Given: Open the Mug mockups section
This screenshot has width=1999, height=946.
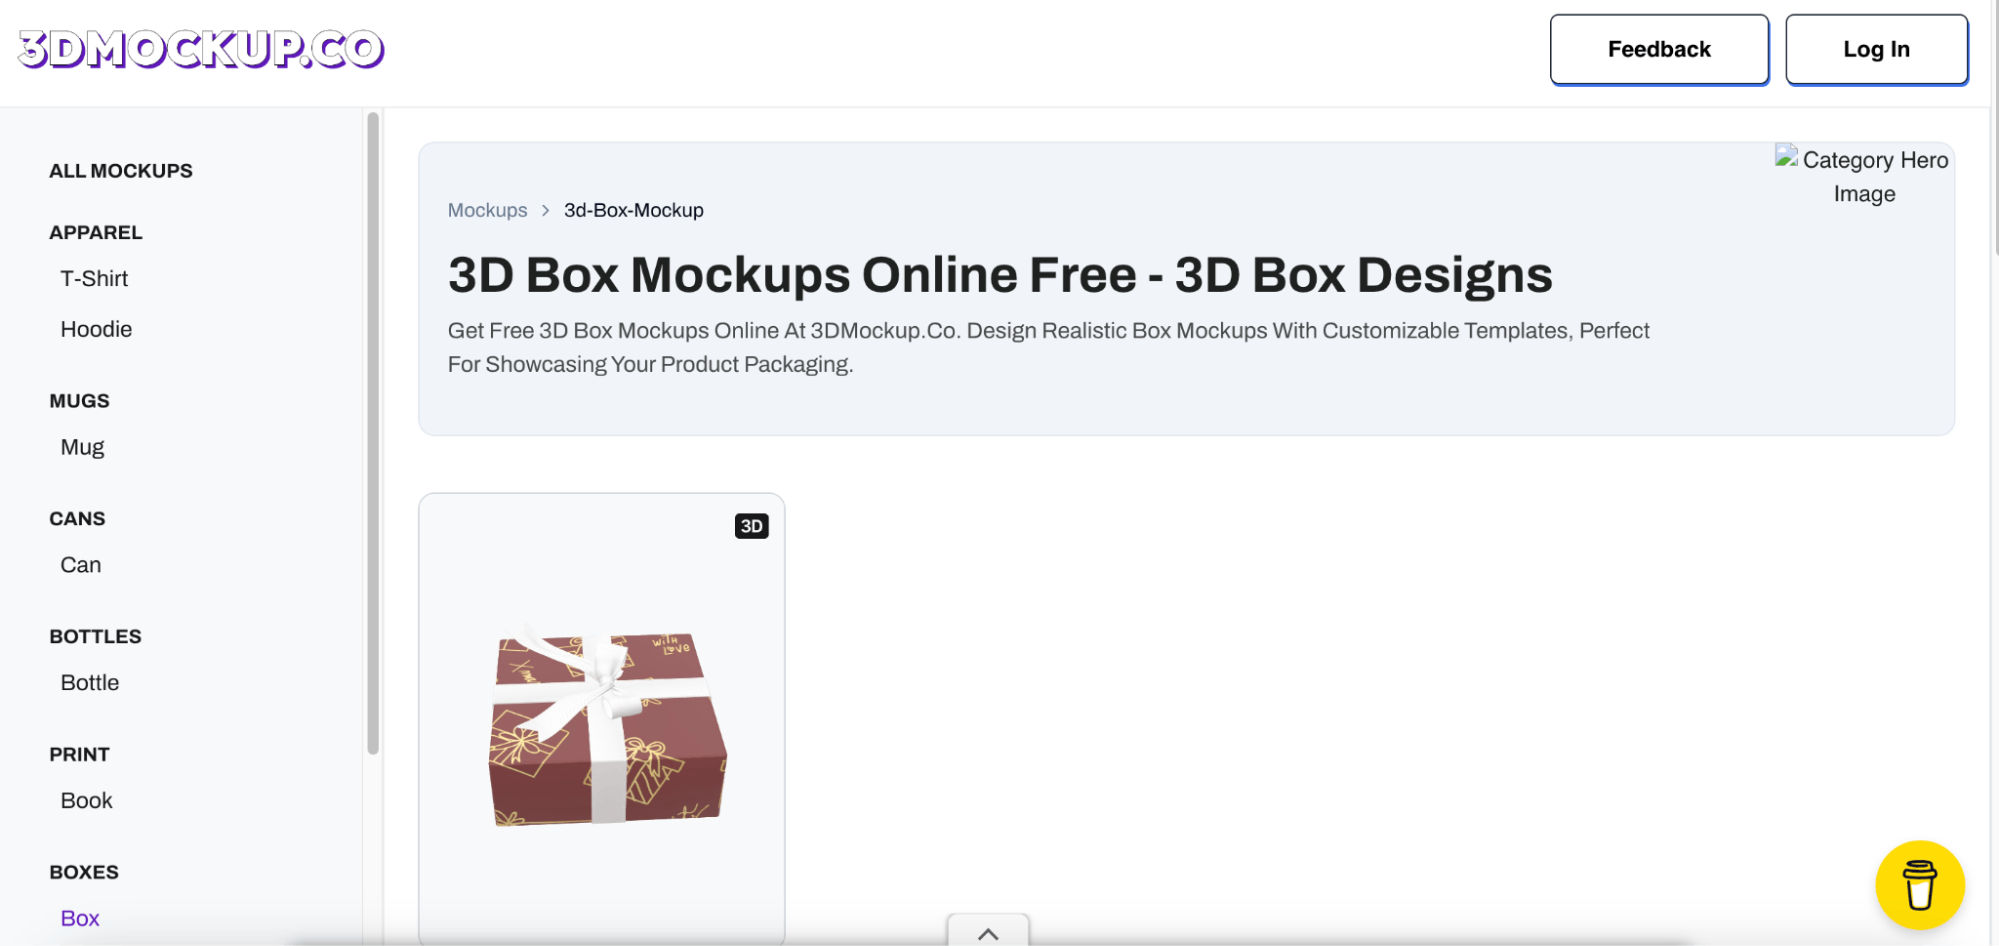Looking at the screenshot, I should coord(82,446).
